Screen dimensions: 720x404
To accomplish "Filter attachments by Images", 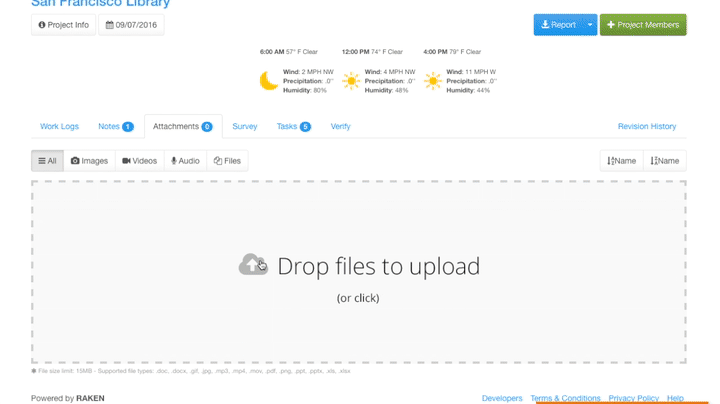I will pos(89,161).
